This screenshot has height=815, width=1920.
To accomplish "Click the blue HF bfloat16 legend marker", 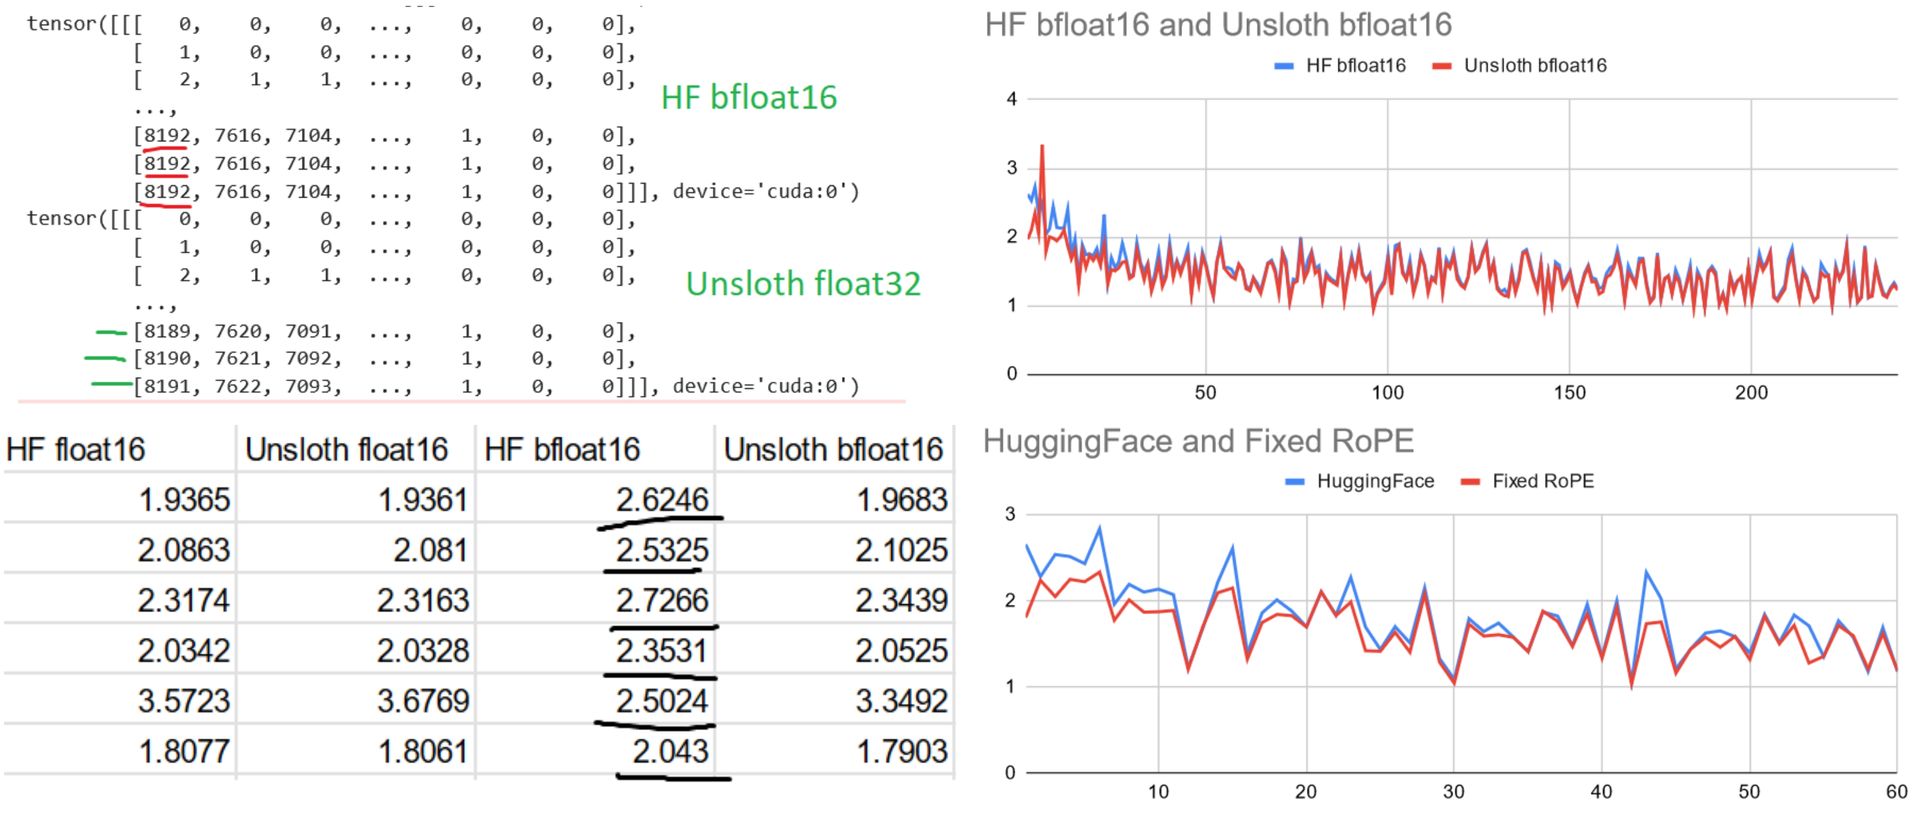I will 1284,66.
